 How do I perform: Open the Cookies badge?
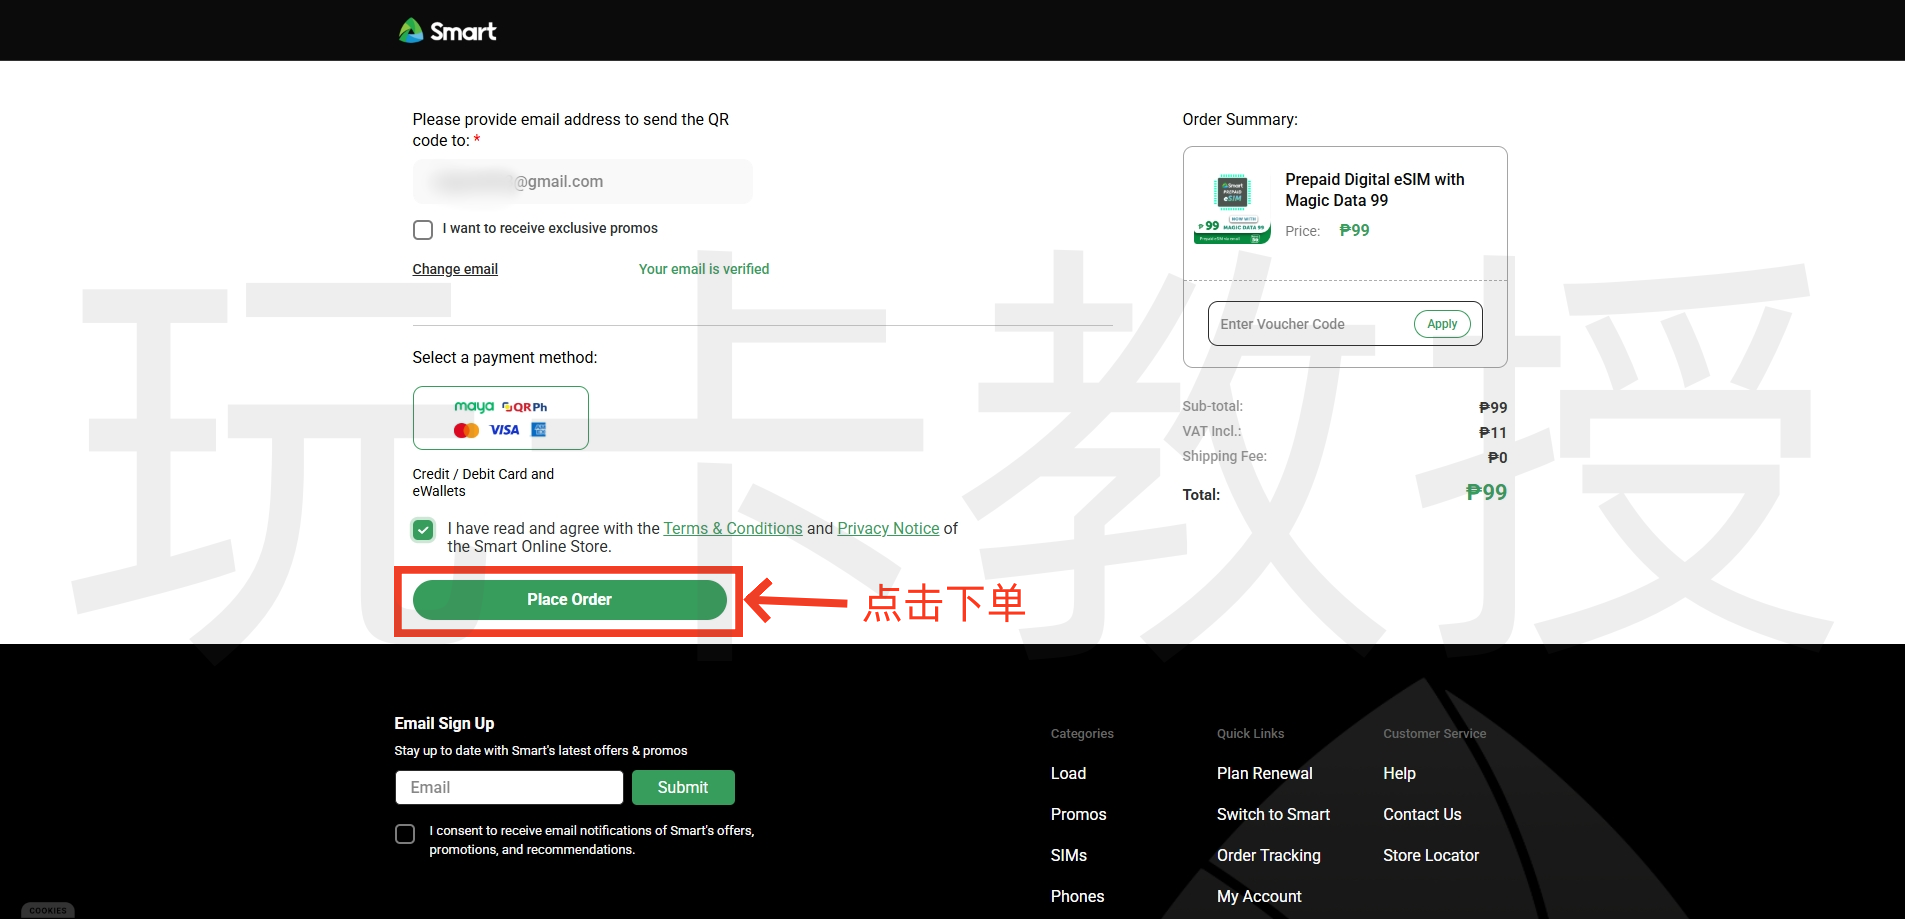click(x=48, y=910)
